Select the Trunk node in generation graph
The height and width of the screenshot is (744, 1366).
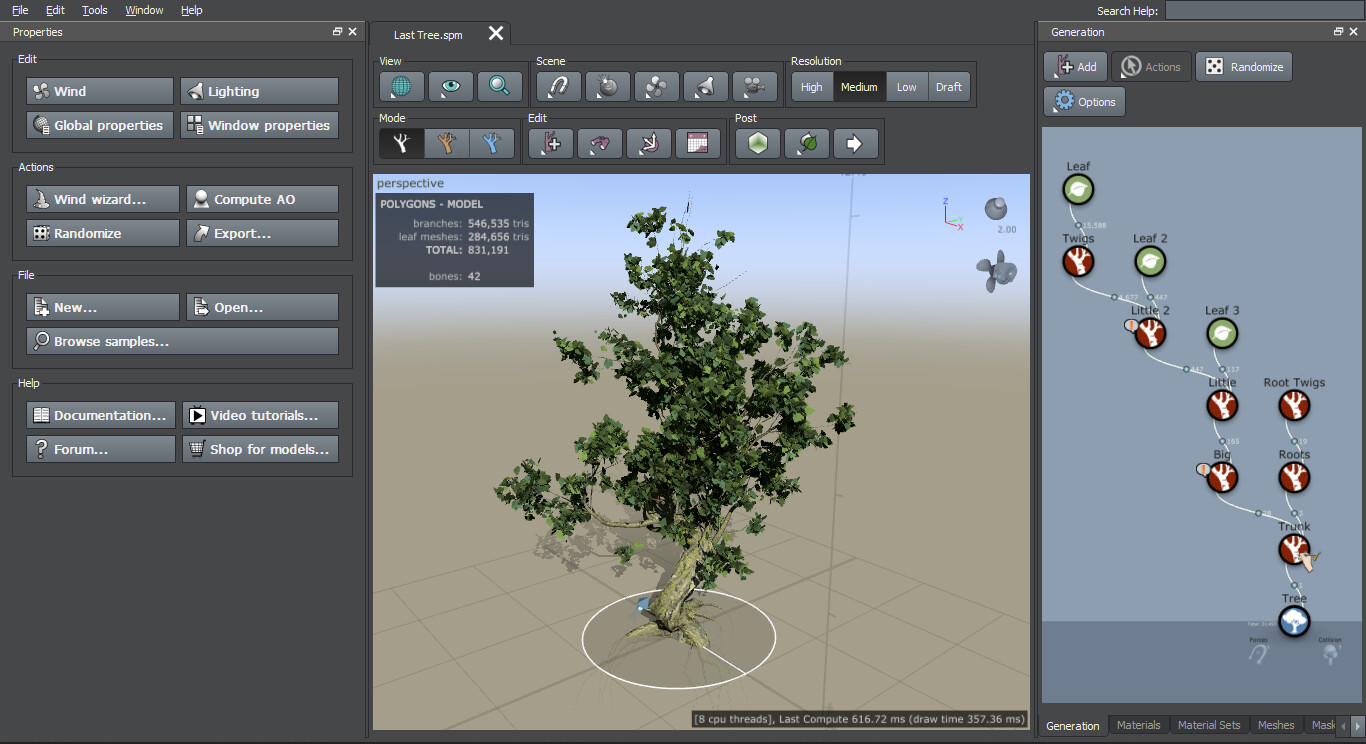[1294, 549]
